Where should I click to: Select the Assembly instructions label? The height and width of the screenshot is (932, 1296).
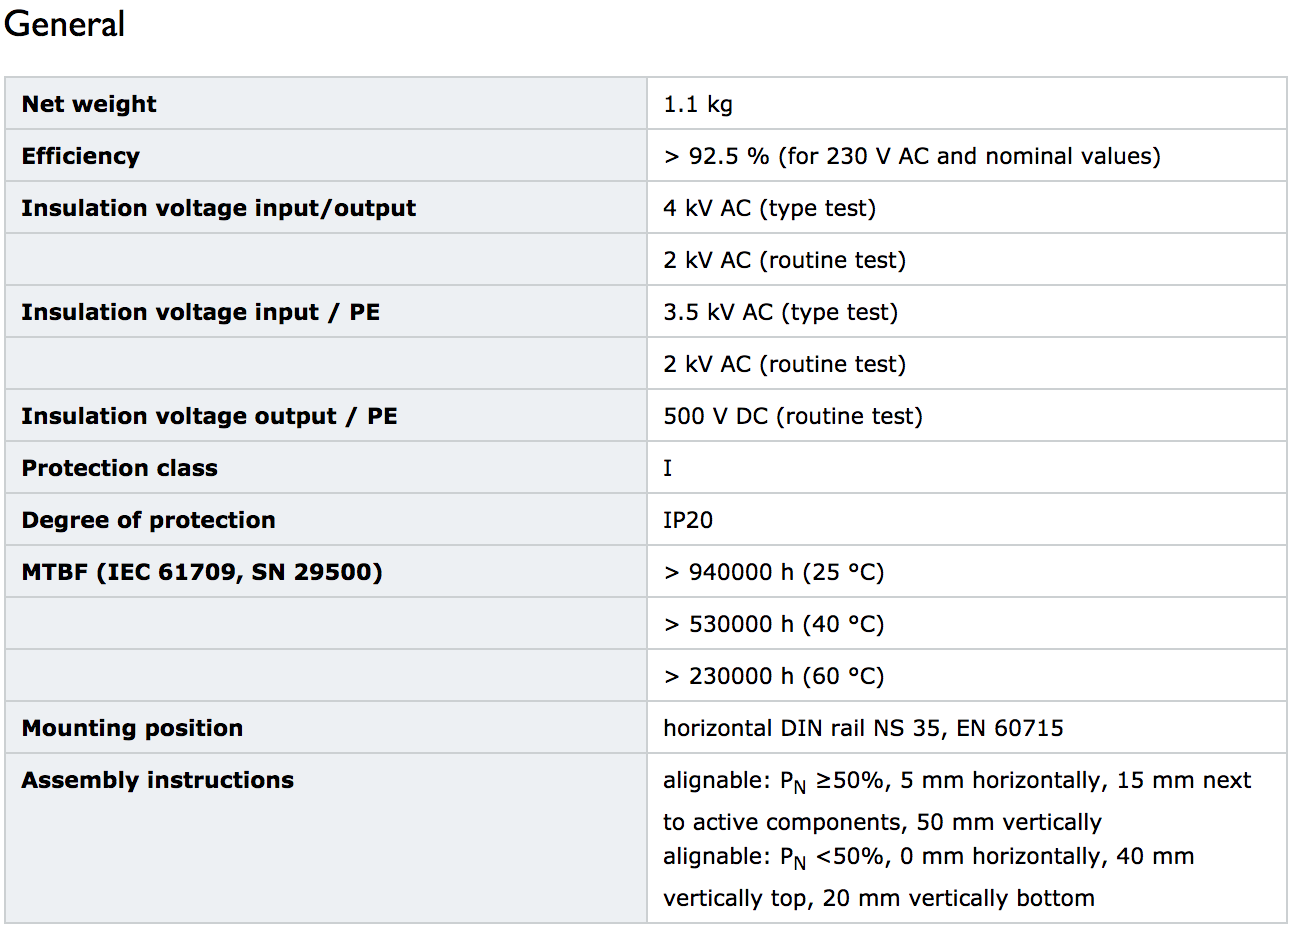point(158,780)
